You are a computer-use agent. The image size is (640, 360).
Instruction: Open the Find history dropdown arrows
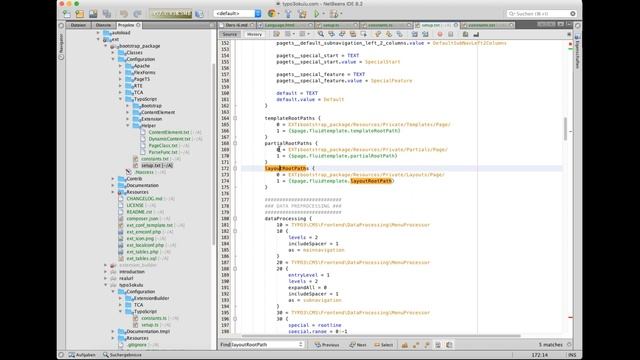click(x=301, y=345)
